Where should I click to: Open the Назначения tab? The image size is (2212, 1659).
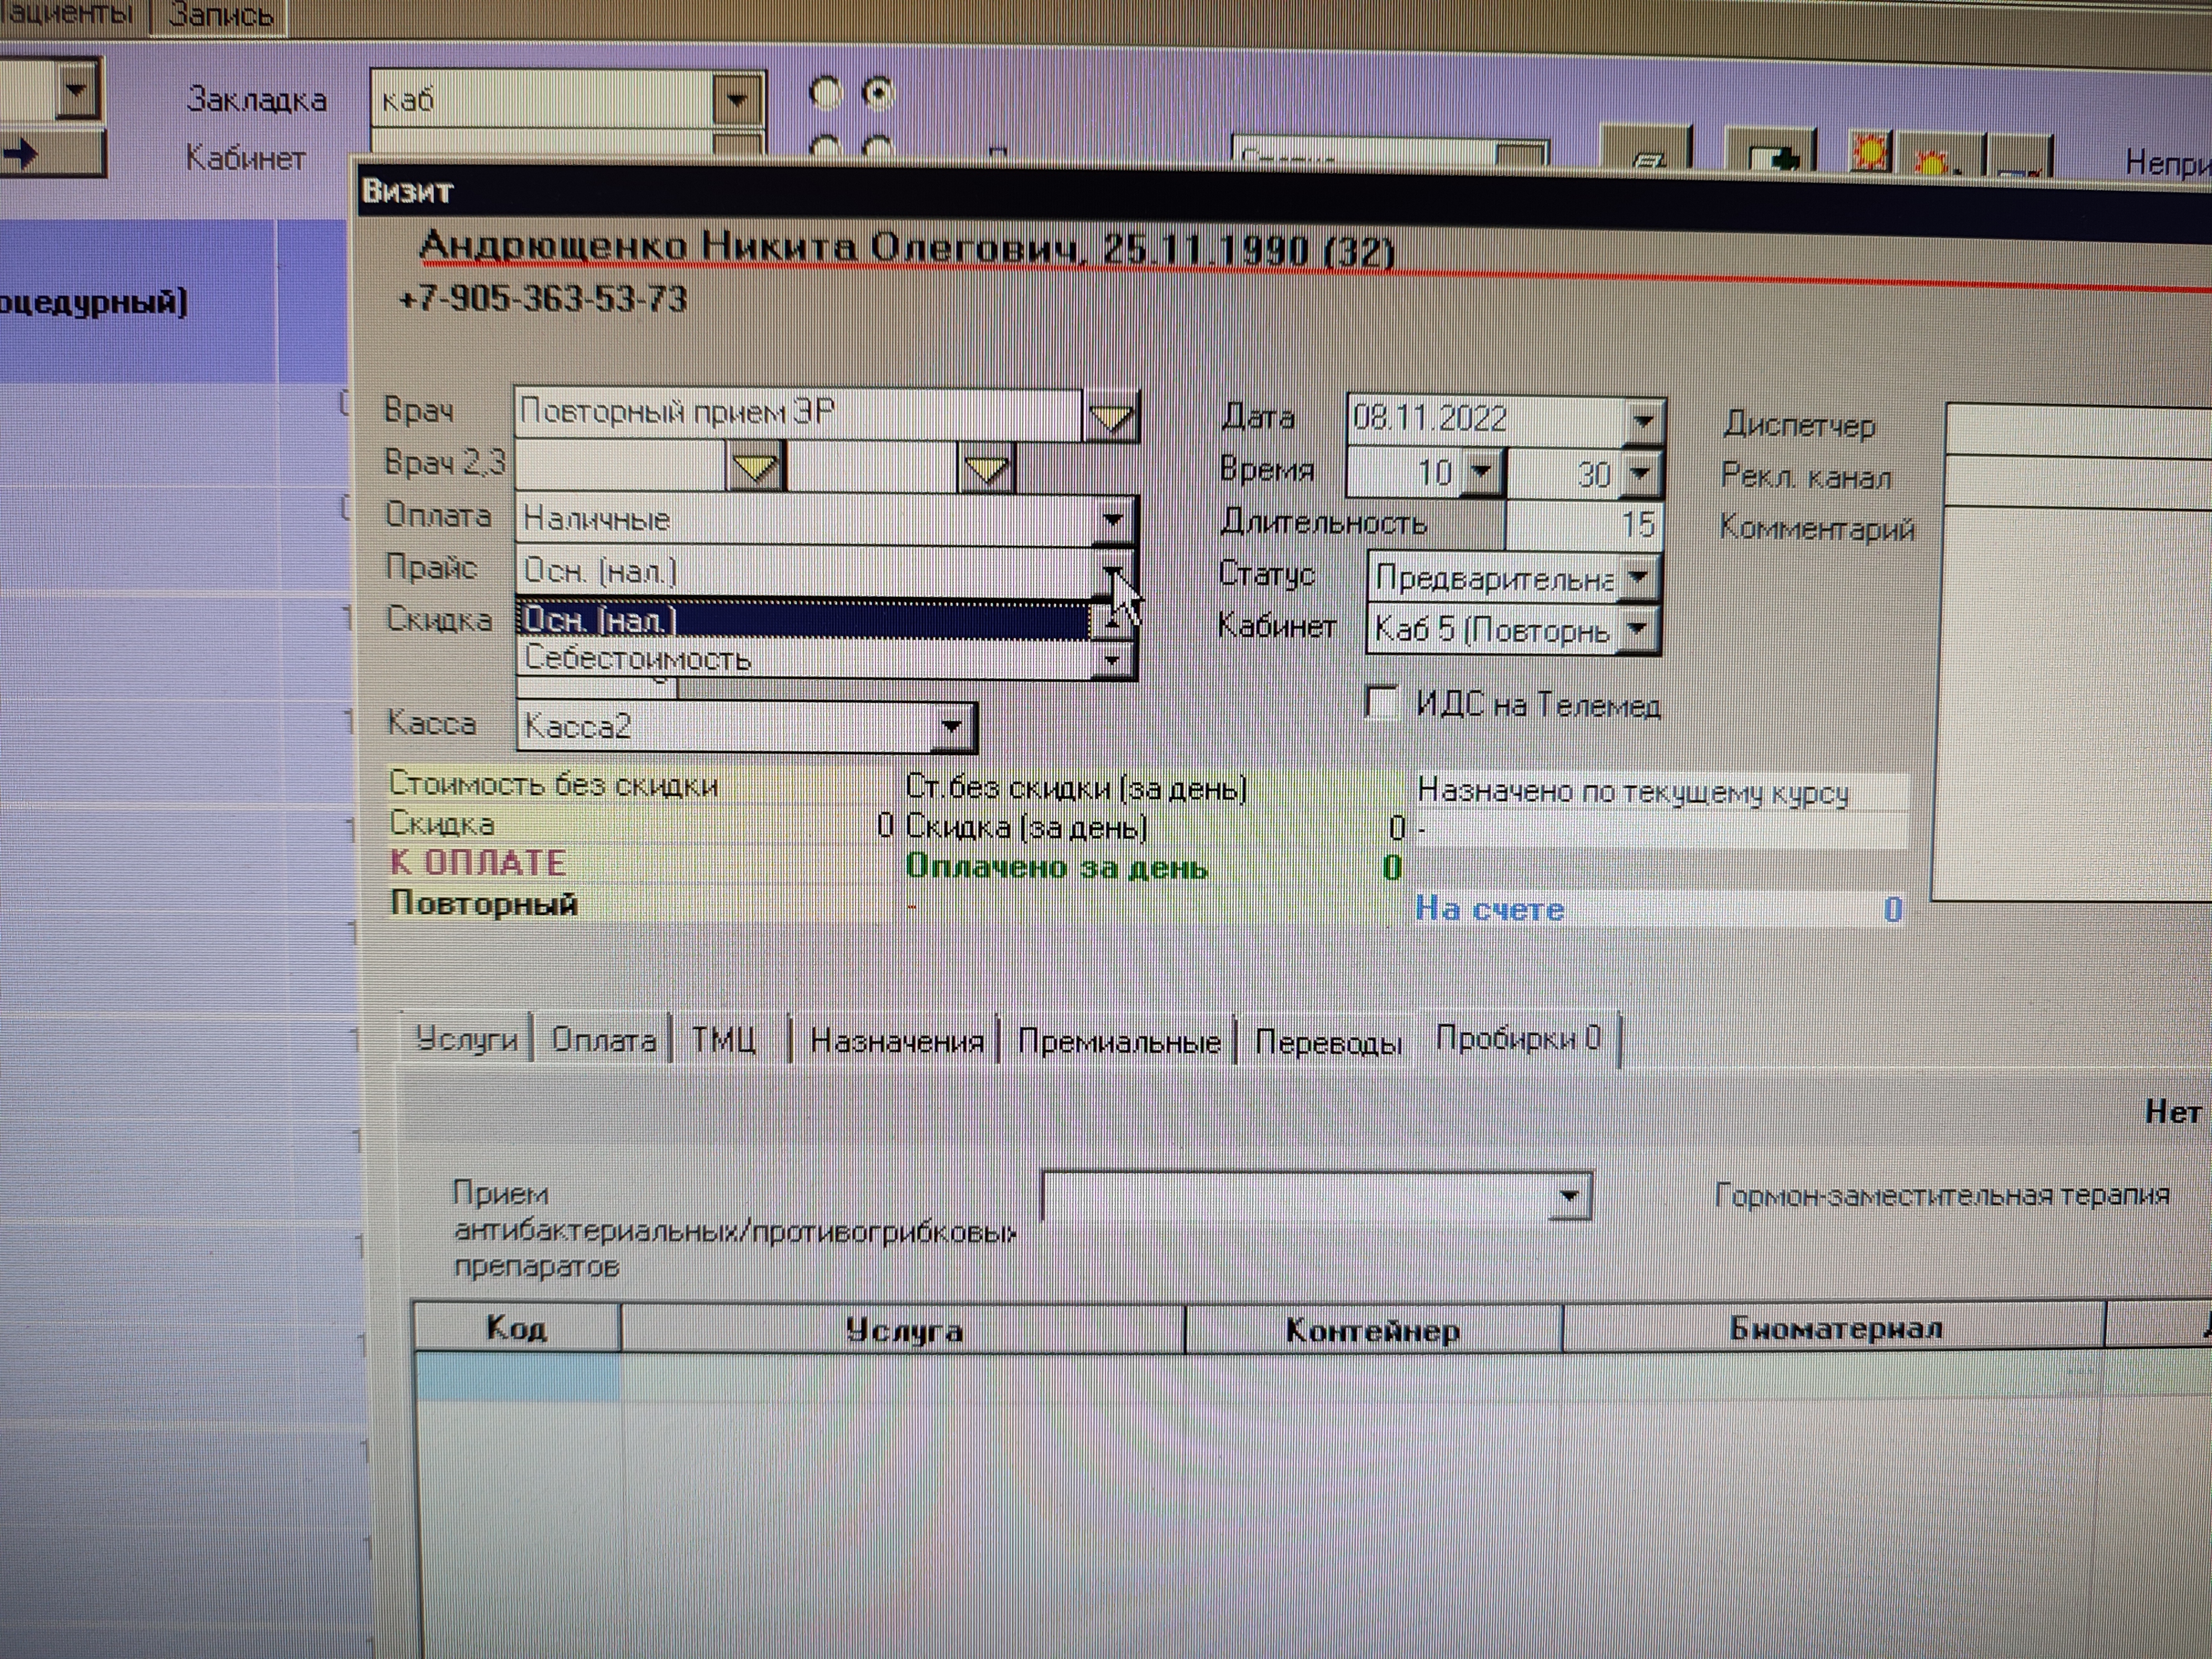click(896, 1042)
